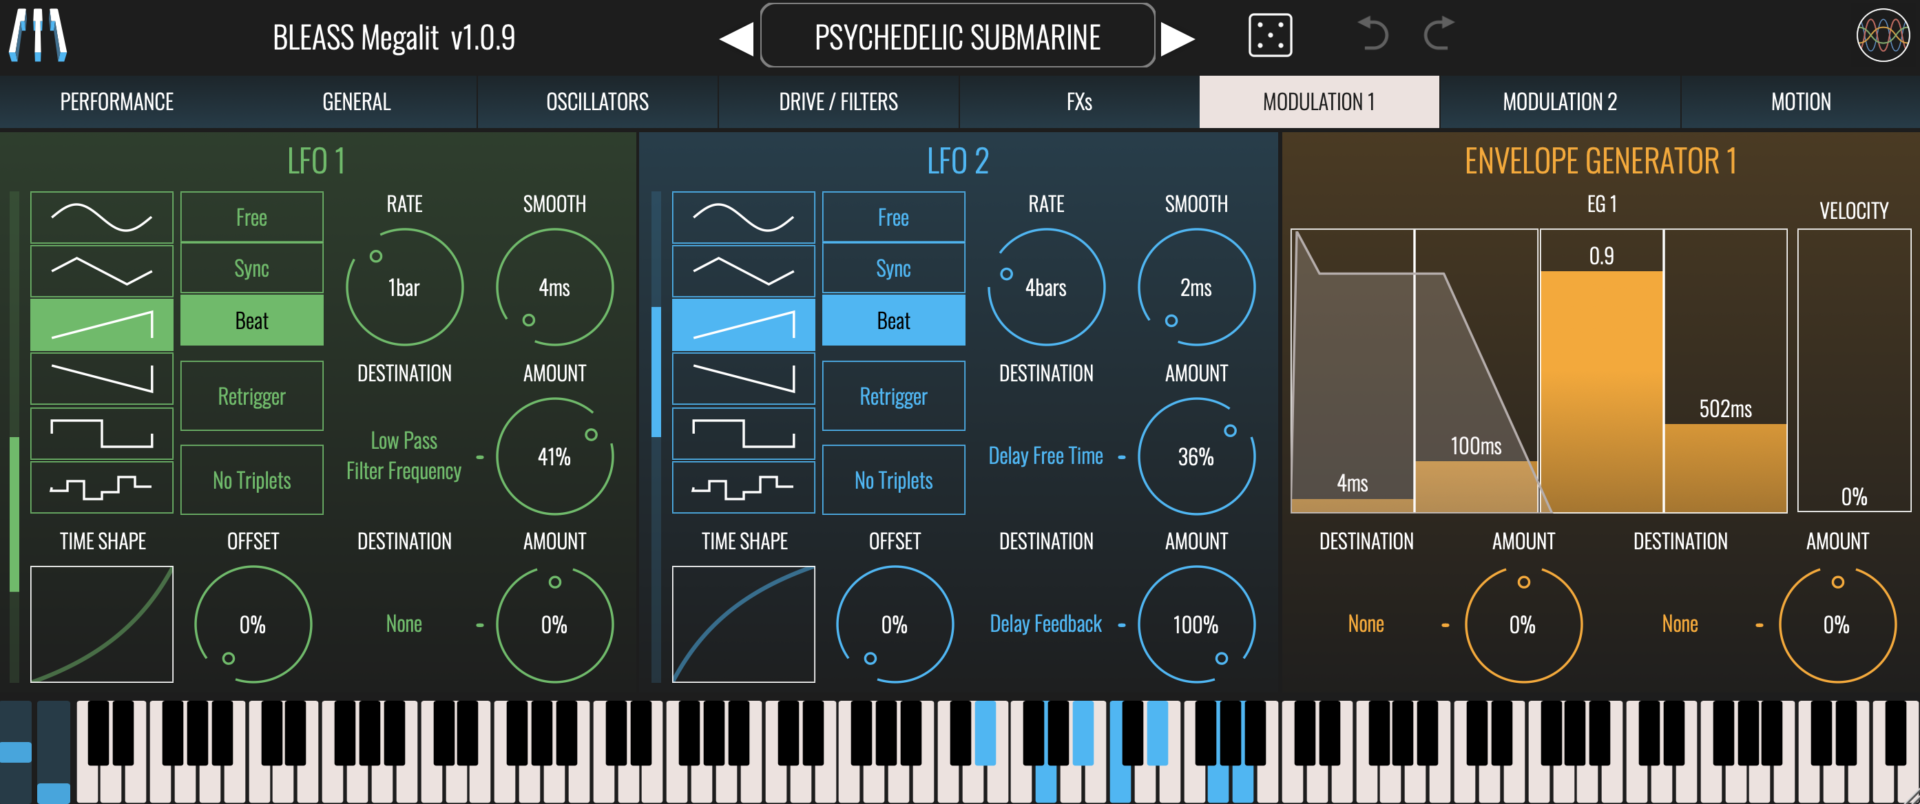Enable Free mode for LFO 1

point(251,217)
